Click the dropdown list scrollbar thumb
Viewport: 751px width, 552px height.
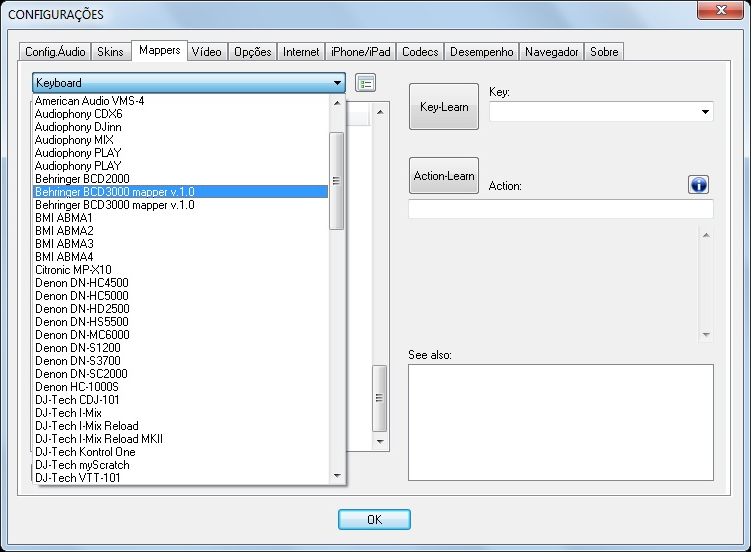pyautogui.click(x=337, y=181)
